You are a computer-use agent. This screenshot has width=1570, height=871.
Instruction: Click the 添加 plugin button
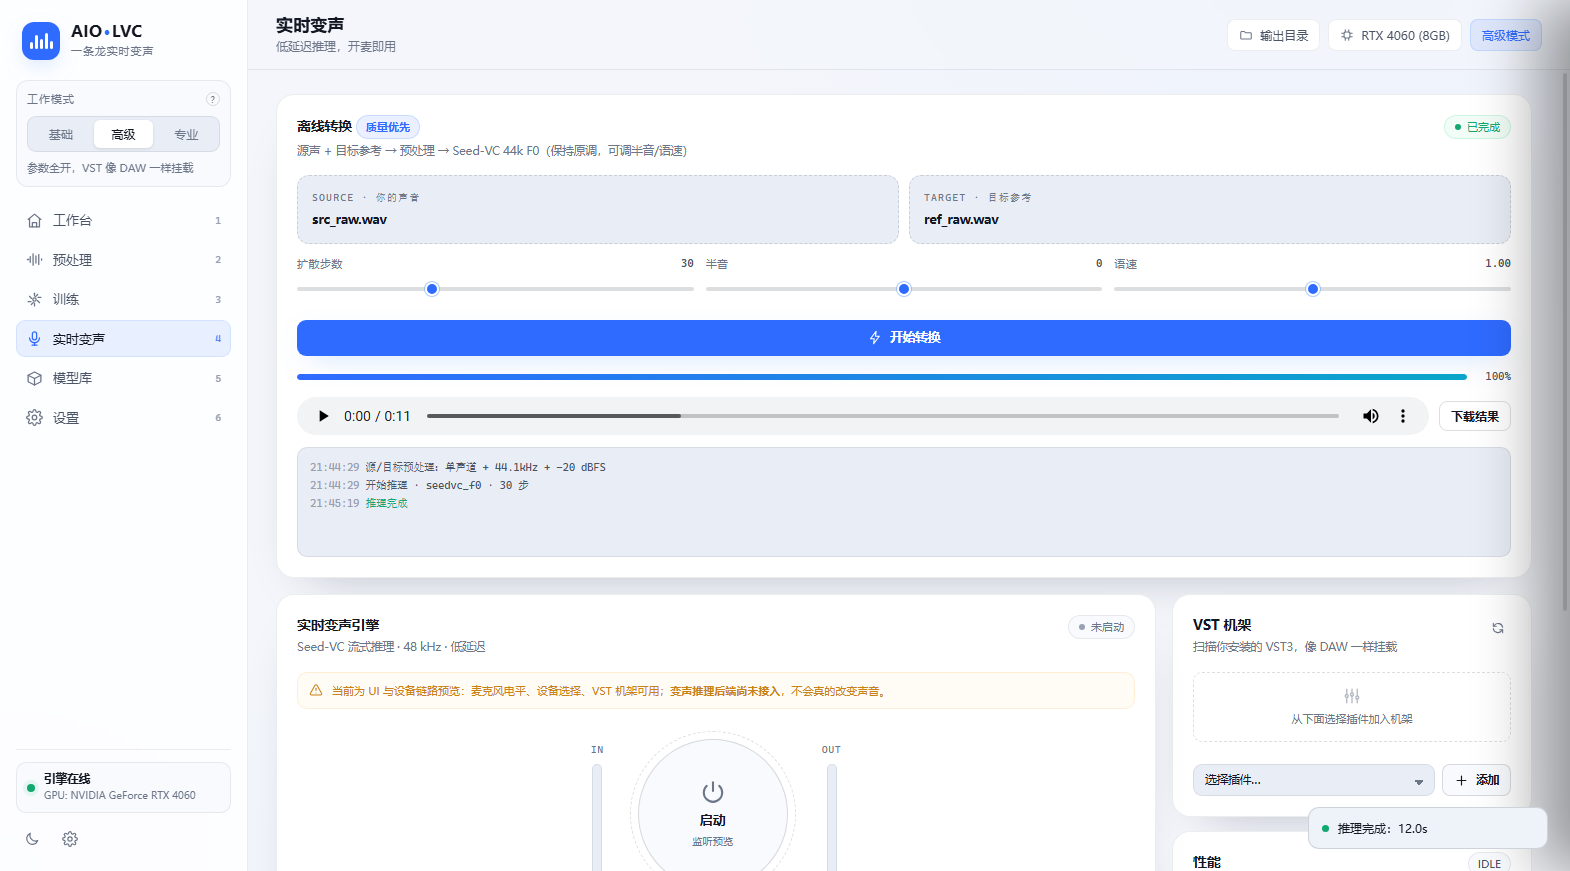[1477, 780]
